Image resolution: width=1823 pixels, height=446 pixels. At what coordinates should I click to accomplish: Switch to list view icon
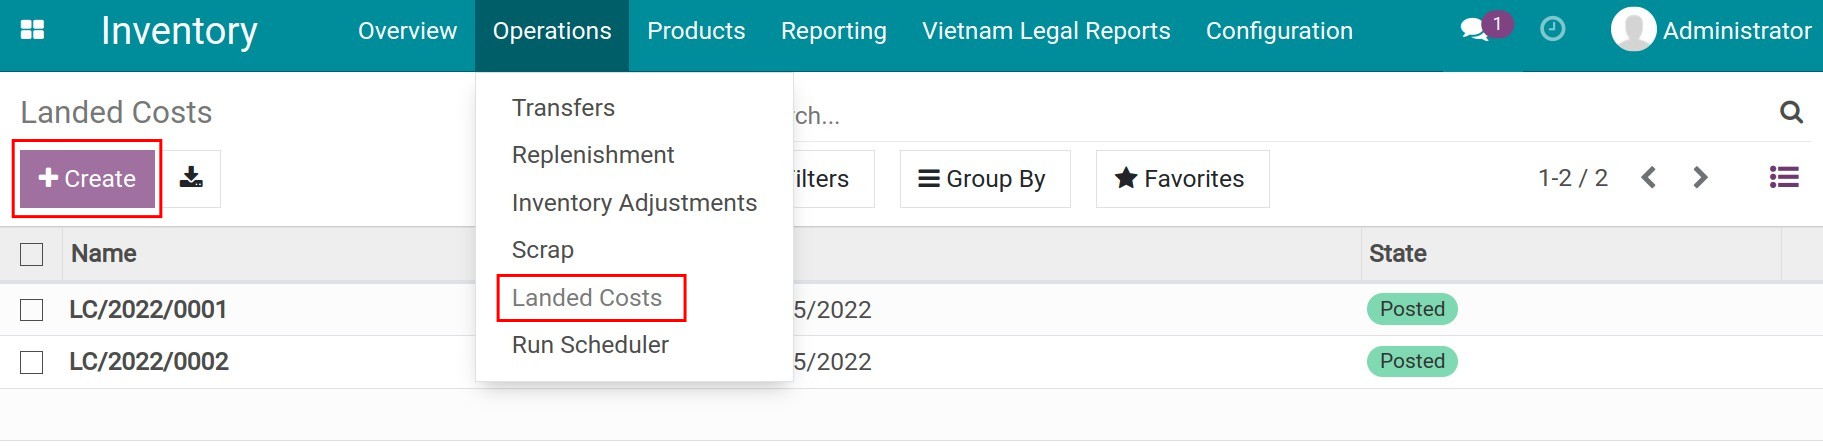1784,178
